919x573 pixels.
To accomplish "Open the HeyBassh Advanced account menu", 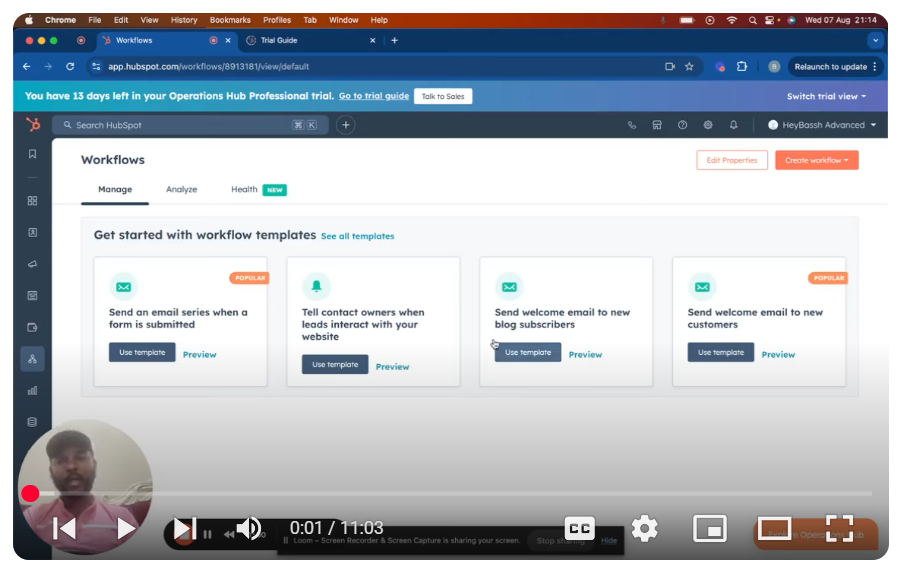I will (822, 125).
